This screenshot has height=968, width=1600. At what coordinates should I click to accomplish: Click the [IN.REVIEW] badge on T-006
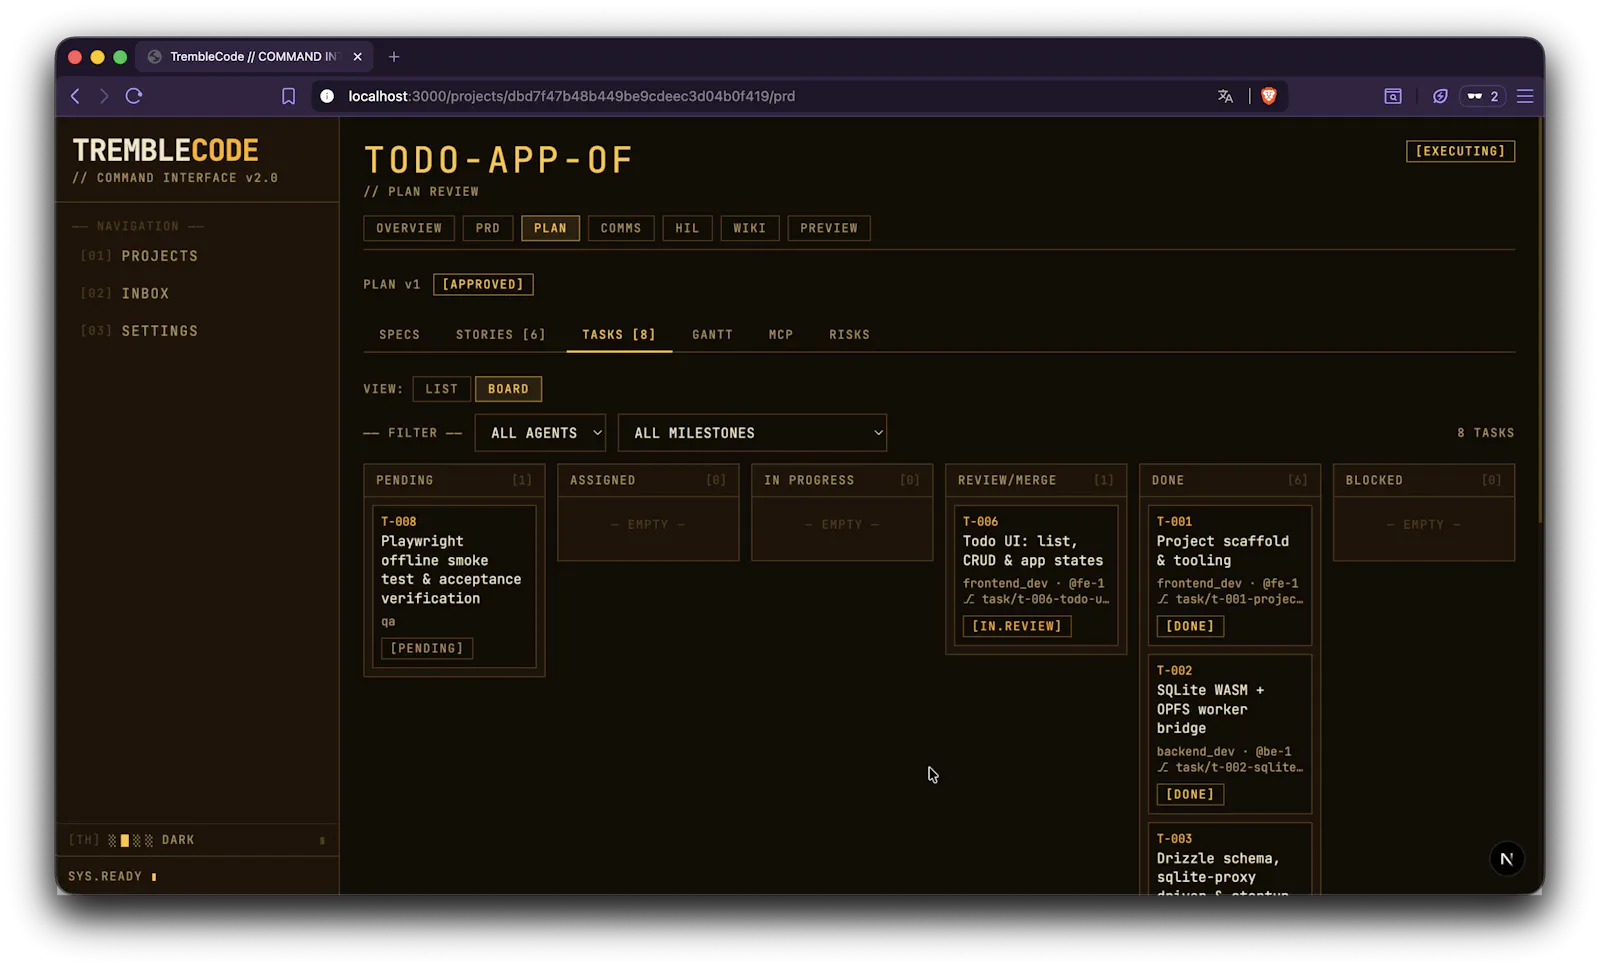1017,626
